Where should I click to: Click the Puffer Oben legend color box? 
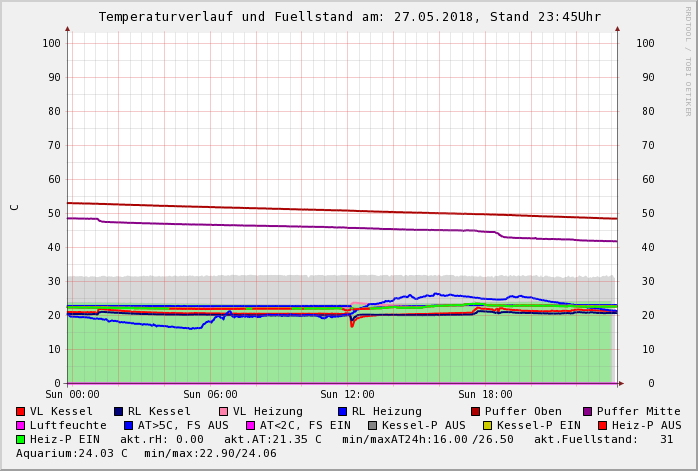click(x=476, y=411)
